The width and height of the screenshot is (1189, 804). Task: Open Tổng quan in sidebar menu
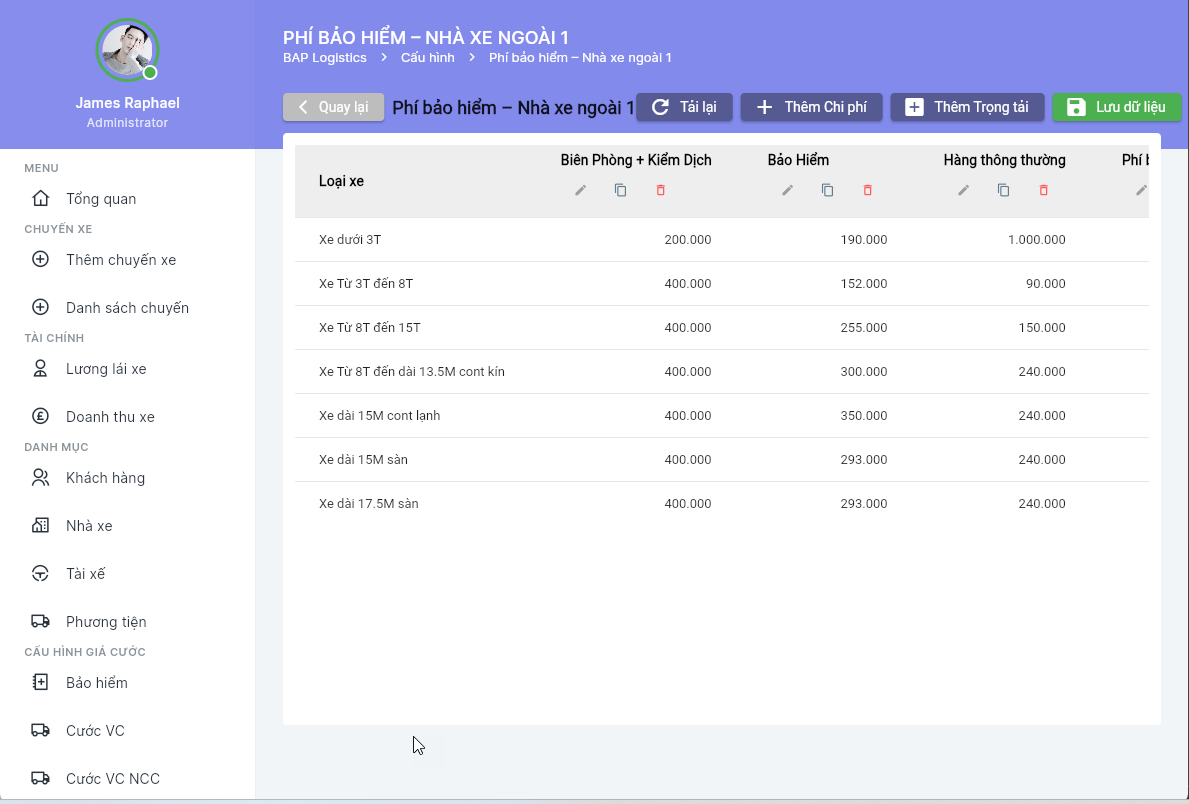(x=101, y=199)
